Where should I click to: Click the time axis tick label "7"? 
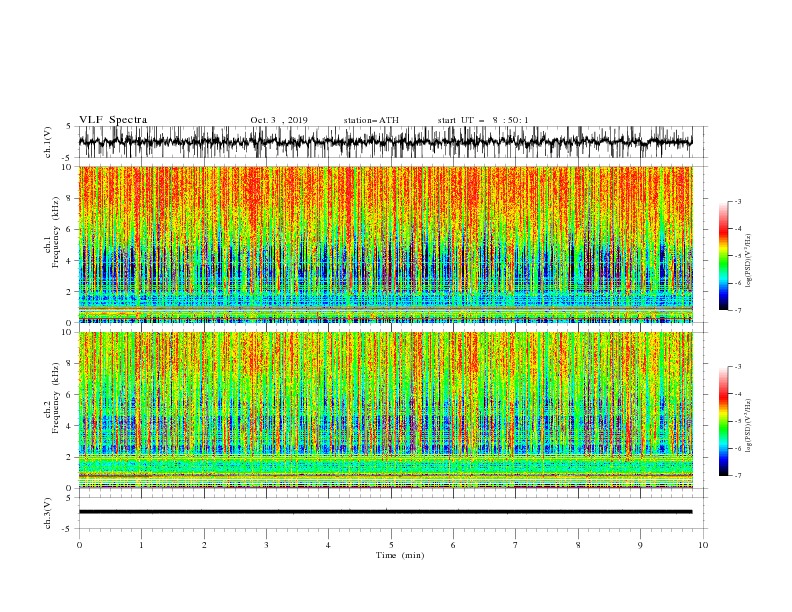click(516, 545)
